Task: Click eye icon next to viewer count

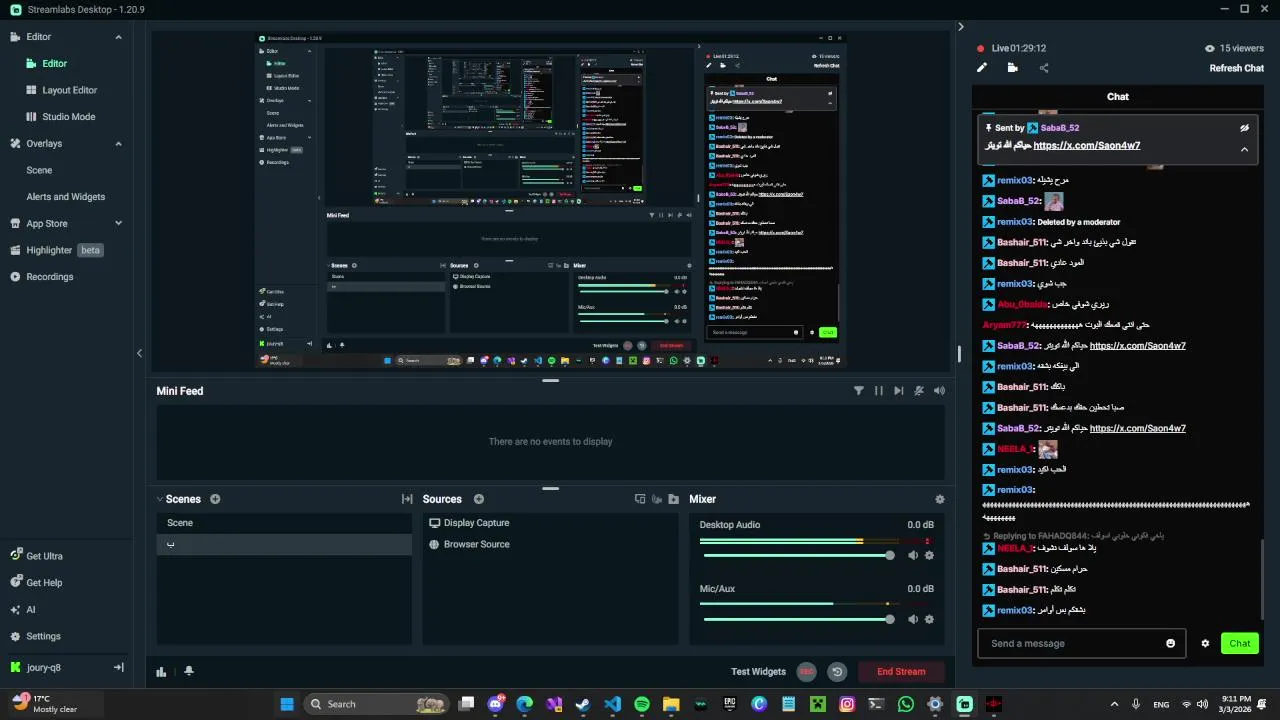Action: 1210,48
